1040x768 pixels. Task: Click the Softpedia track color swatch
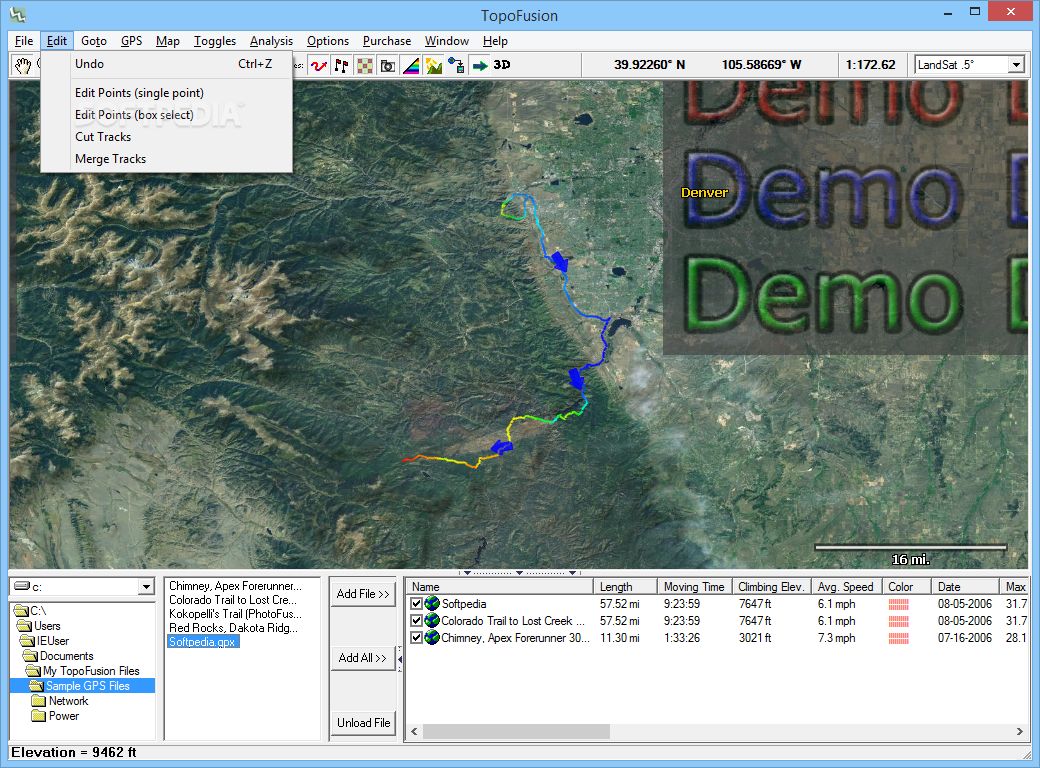coord(899,604)
